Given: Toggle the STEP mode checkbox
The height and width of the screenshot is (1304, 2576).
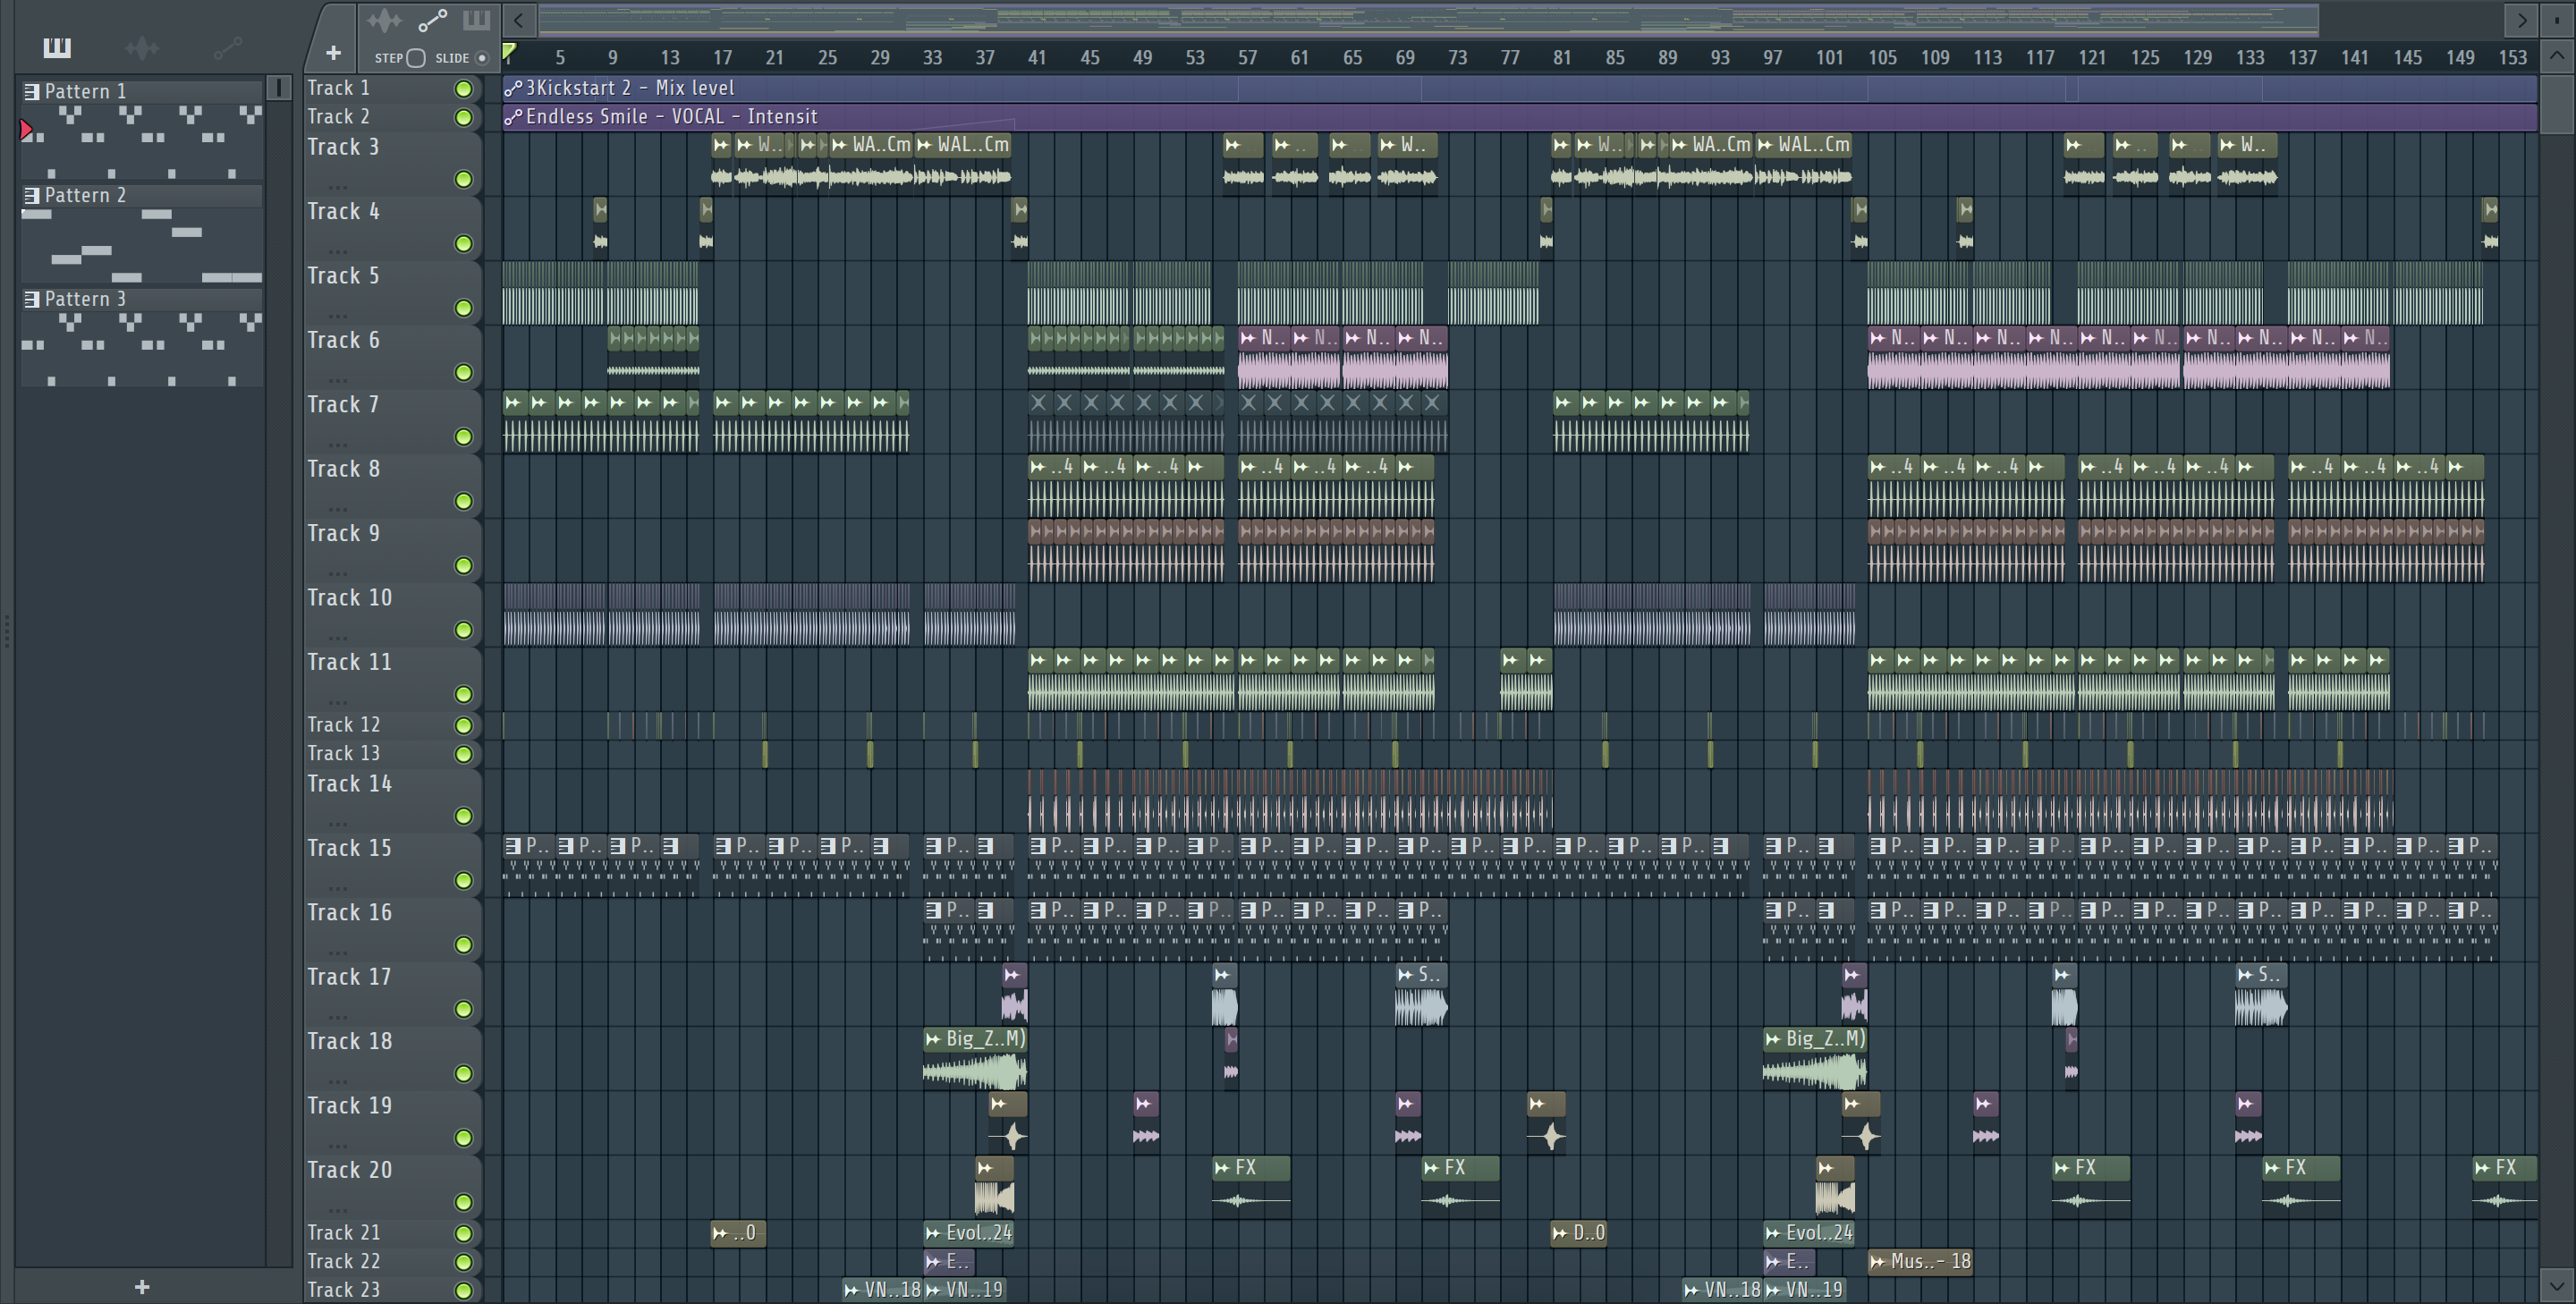Looking at the screenshot, I should pos(416,58).
